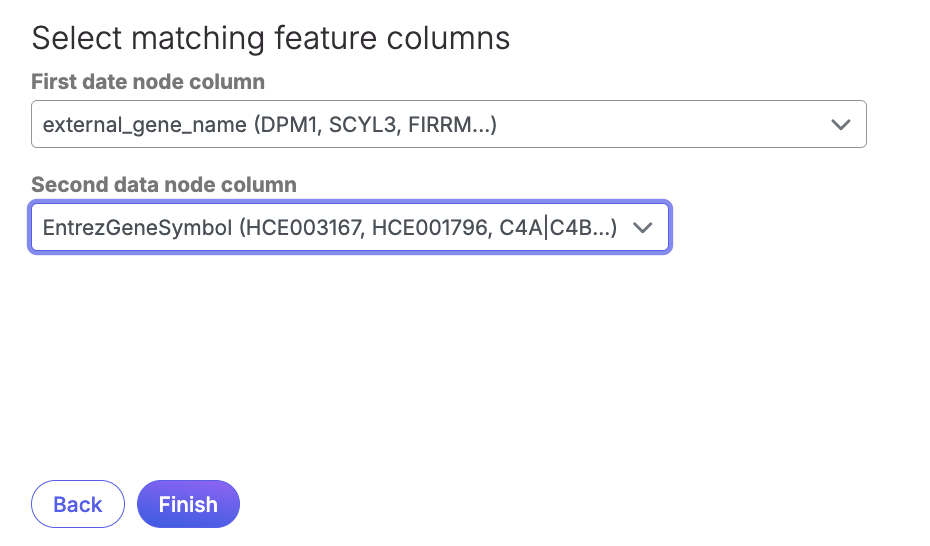Click the 'First date node column' label
Screen dimensions: 930x546
click(148, 81)
